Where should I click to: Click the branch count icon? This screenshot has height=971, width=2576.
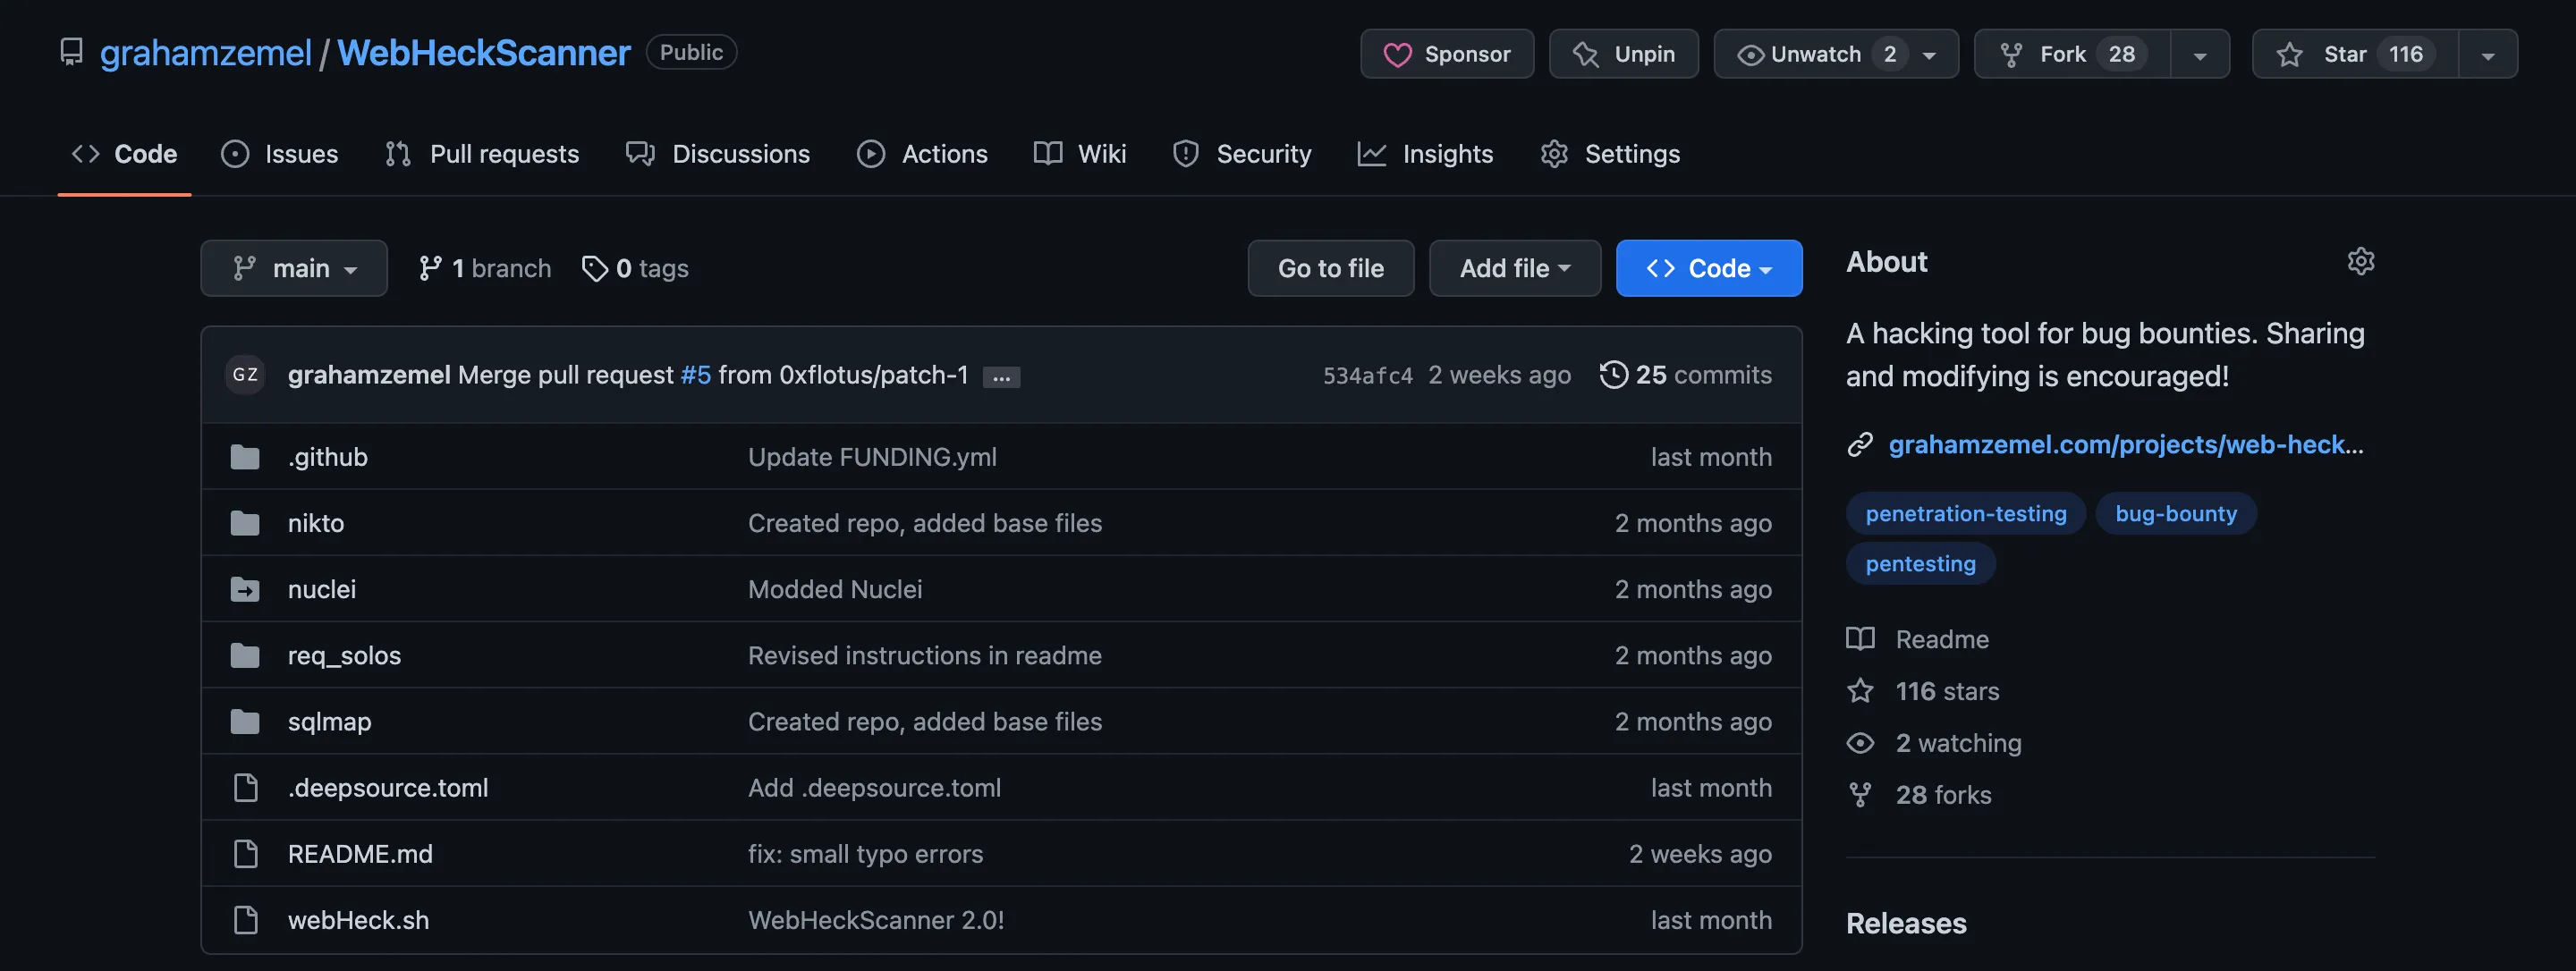tap(430, 268)
